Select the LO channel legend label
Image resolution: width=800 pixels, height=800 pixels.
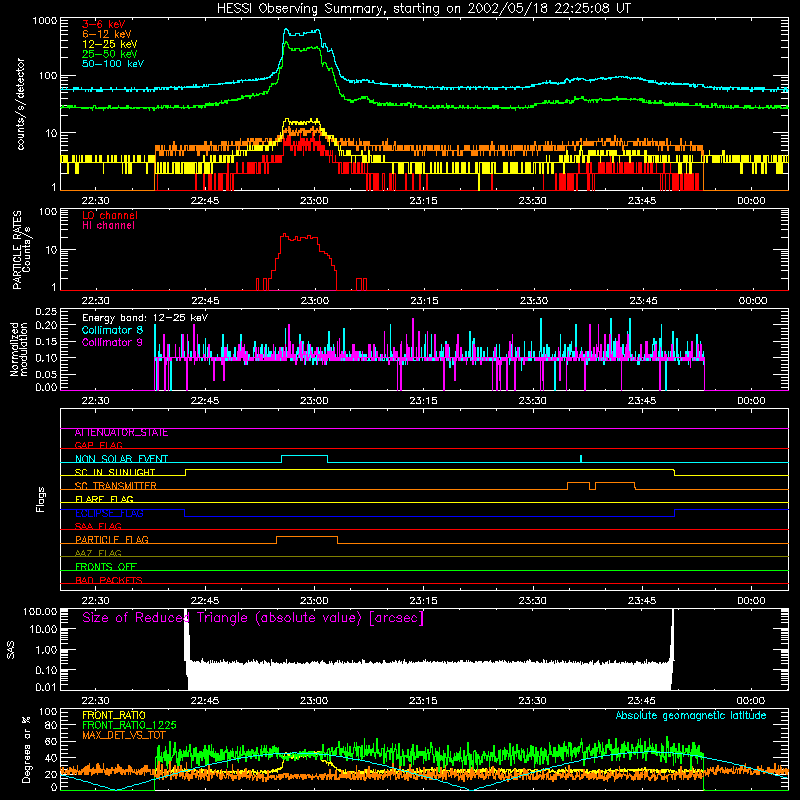pyautogui.click(x=110, y=215)
